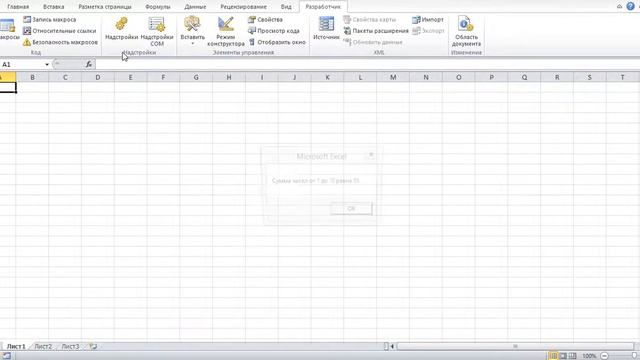This screenshot has height=360, width=640.
Task: Minimize the ribbon with the caret icon
Action: pyautogui.click(x=619, y=6)
